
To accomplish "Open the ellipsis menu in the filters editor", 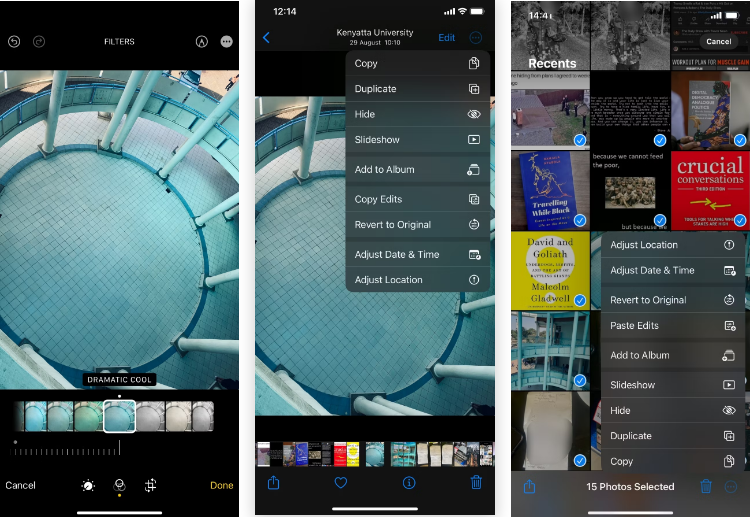I will [227, 42].
